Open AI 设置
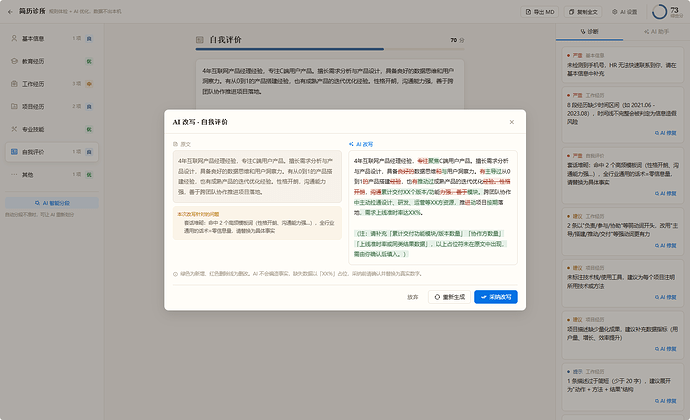This screenshot has height=420, width=690. pyautogui.click(x=624, y=12)
